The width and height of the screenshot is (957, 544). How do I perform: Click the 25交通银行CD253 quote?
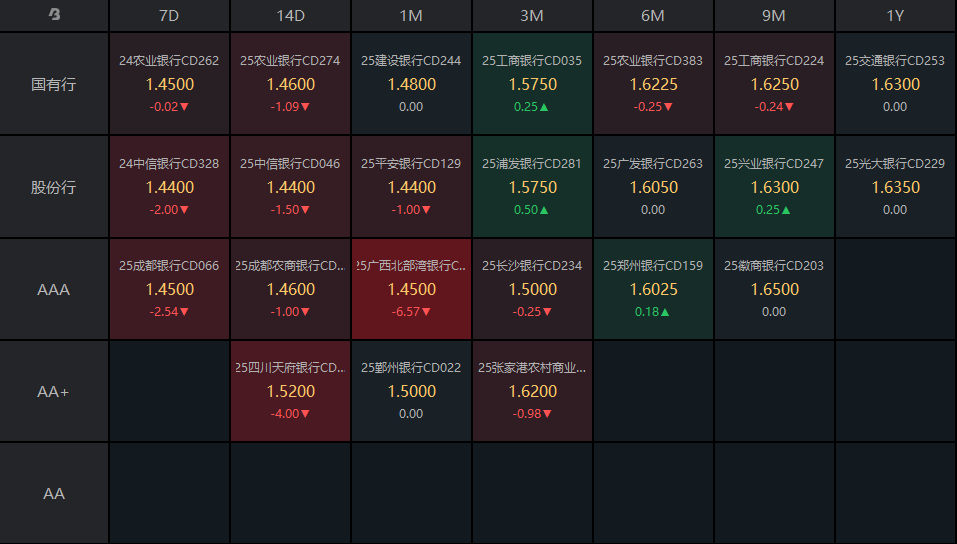point(895,84)
